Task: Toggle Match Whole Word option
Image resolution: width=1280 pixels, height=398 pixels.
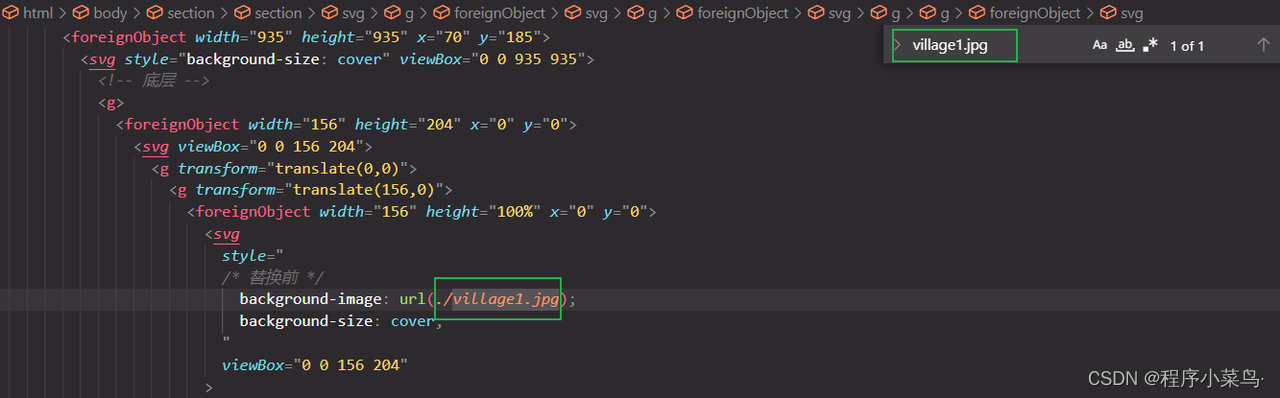Action: pos(1125,45)
